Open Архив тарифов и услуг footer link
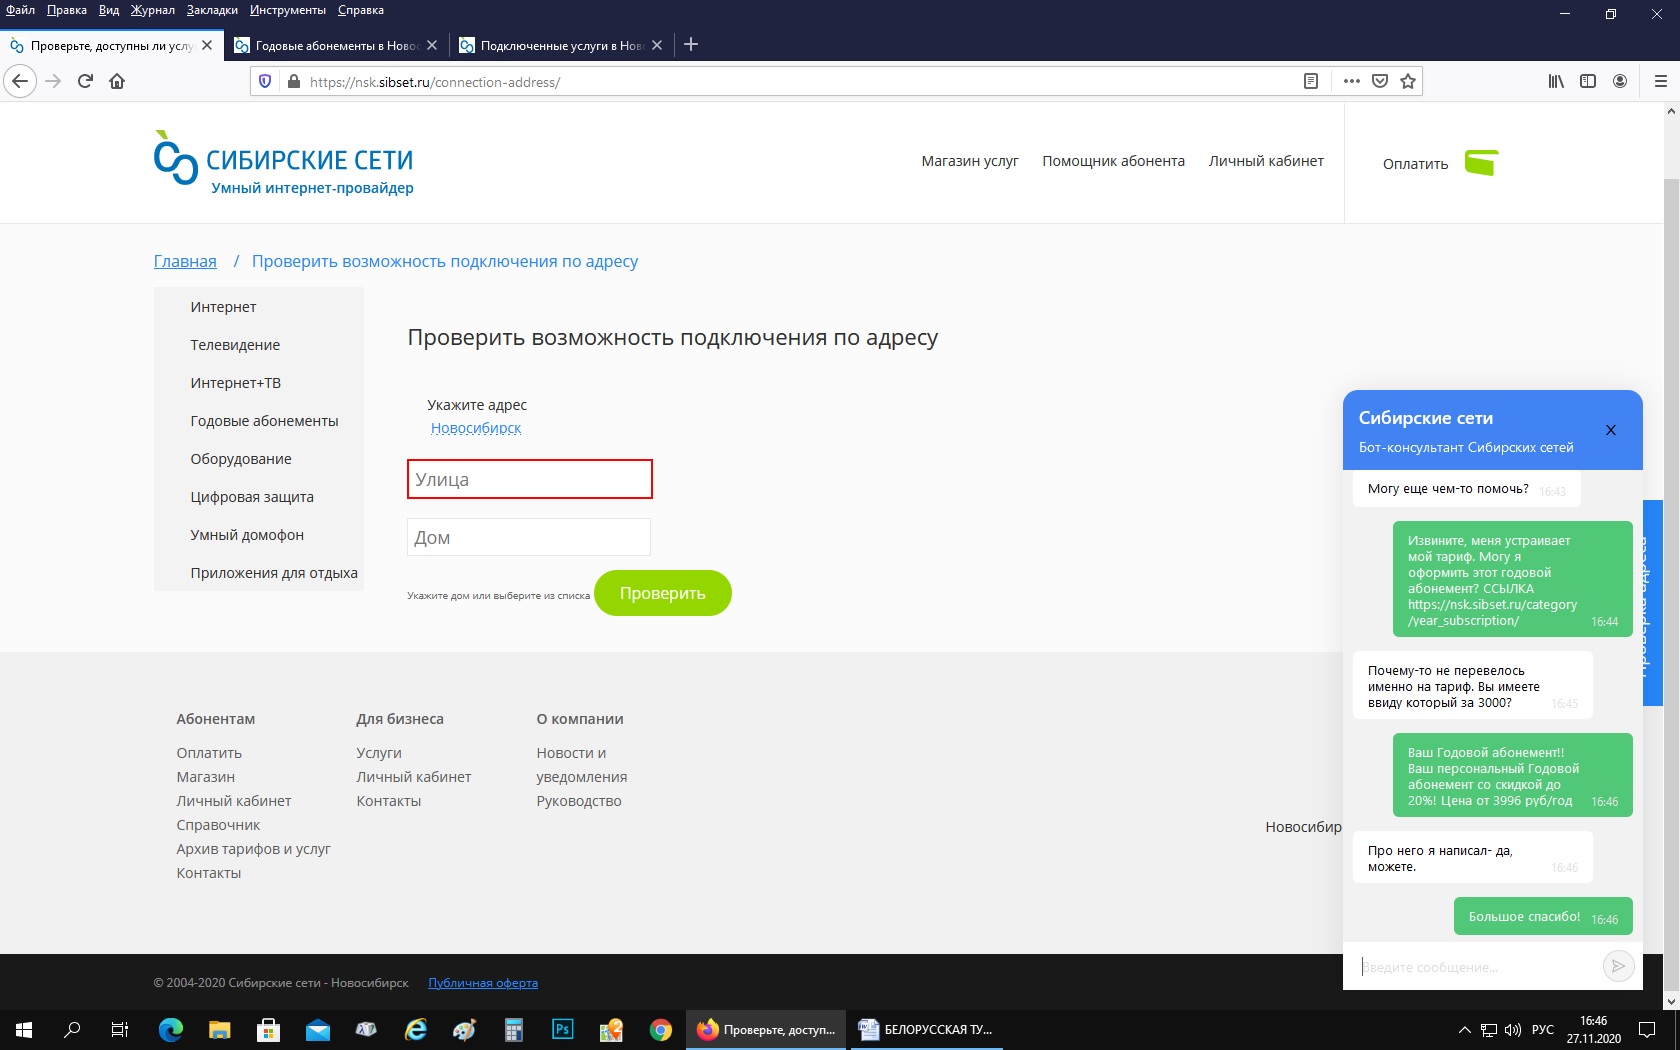The height and width of the screenshot is (1050, 1680). coord(253,849)
